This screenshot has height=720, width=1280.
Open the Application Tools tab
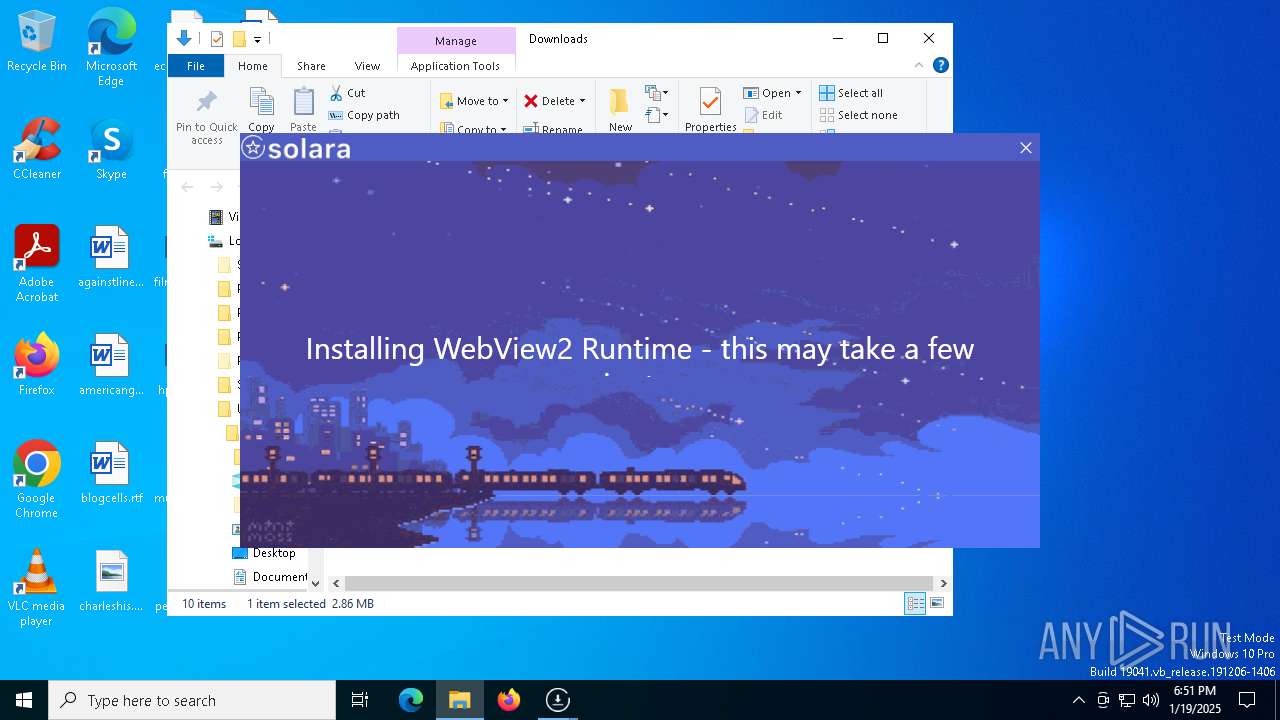click(455, 66)
